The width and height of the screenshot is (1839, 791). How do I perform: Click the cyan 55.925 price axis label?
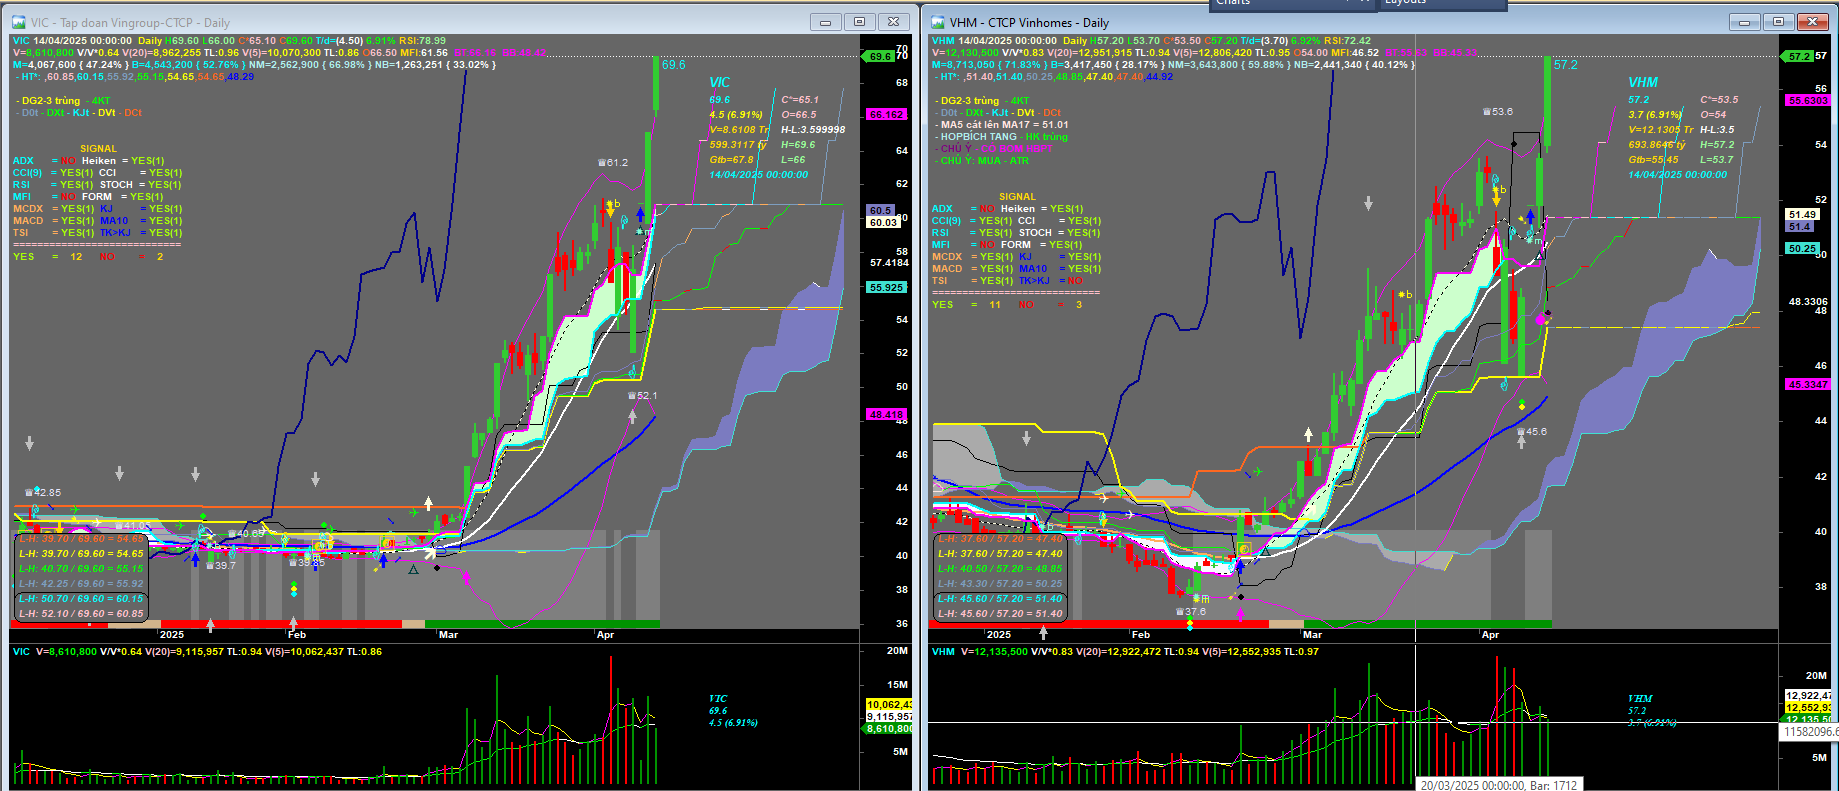(886, 288)
